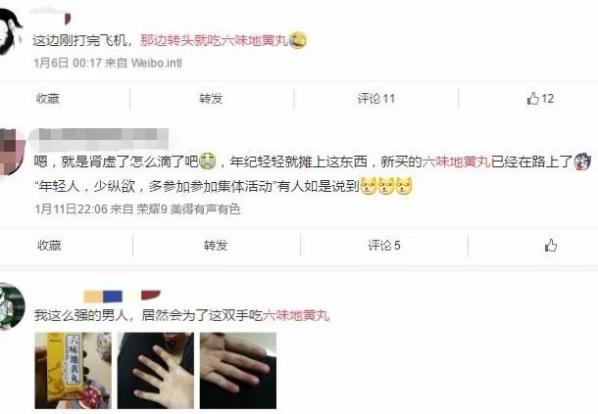Viewport: 598px width, 414px height.
Task: Click the husky emoji ending the second post
Action: 582,162
